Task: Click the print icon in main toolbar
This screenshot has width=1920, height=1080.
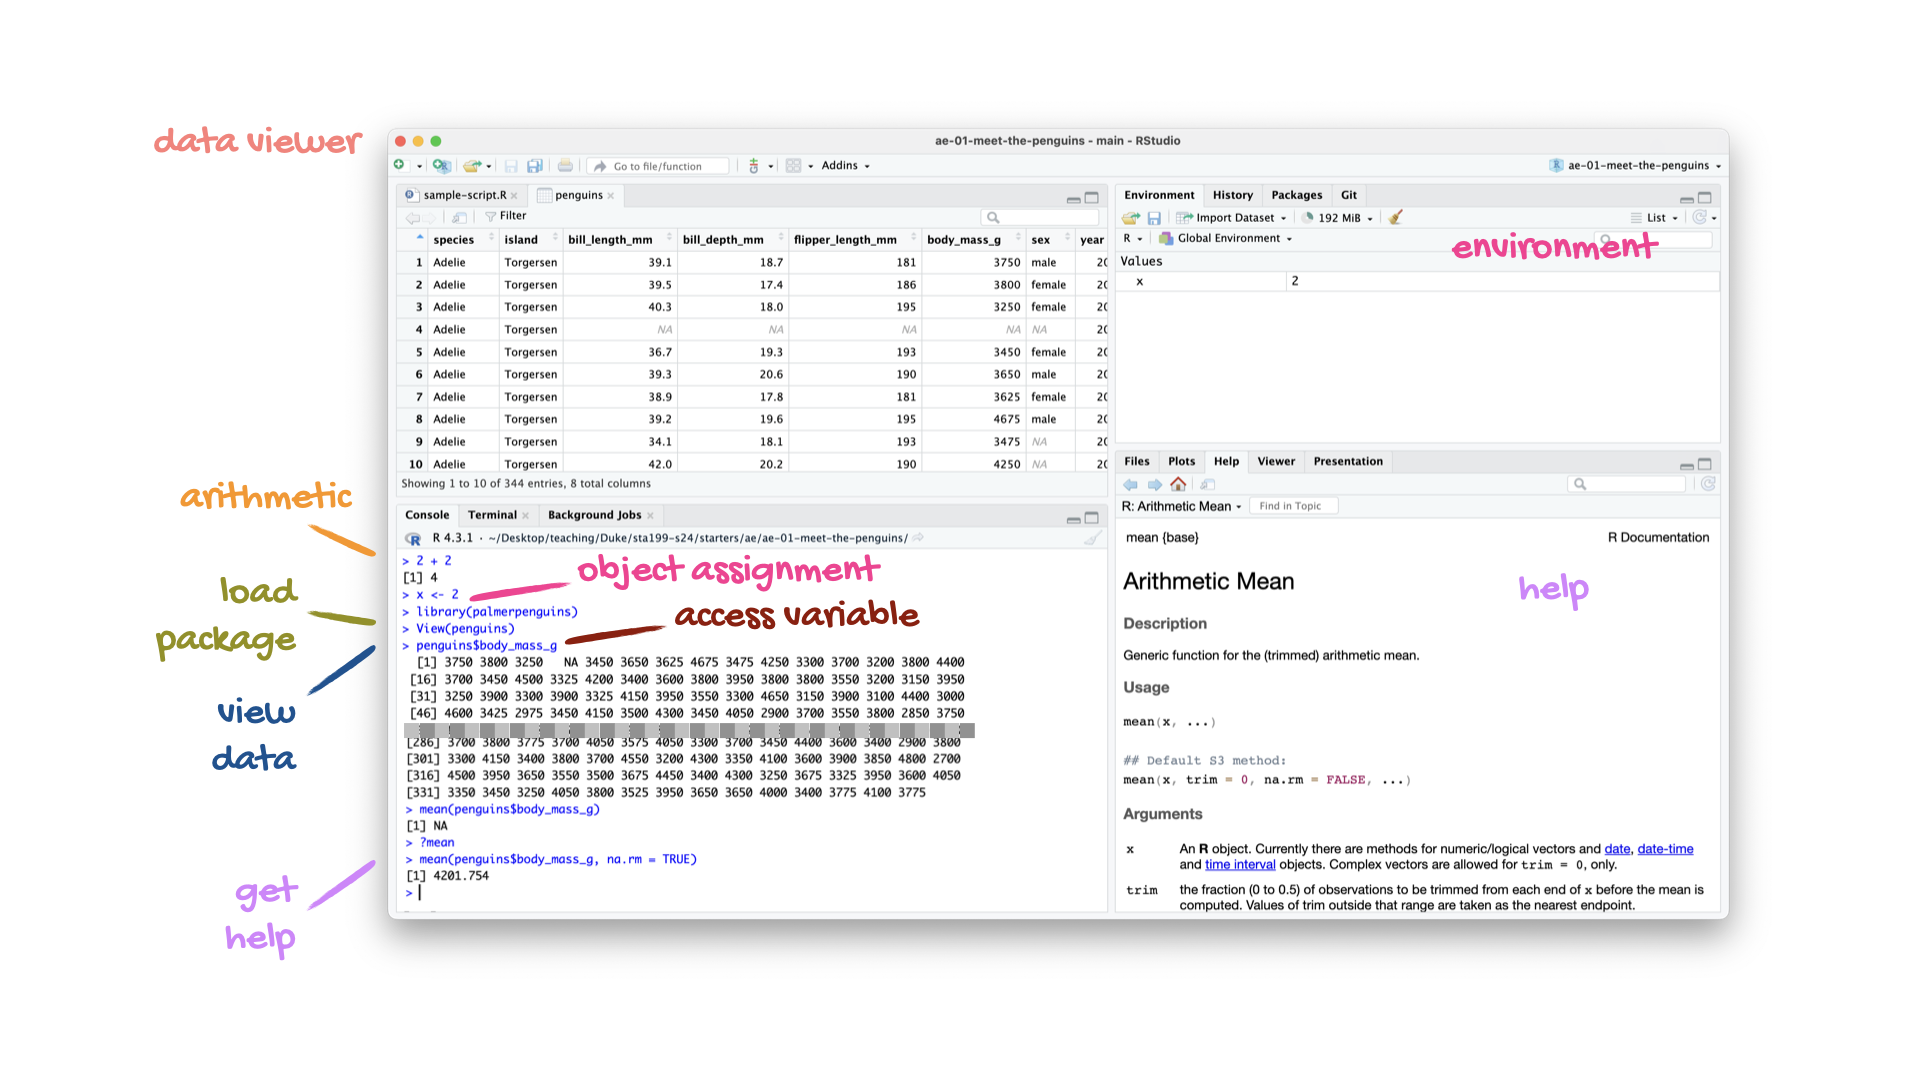Action: [565, 166]
